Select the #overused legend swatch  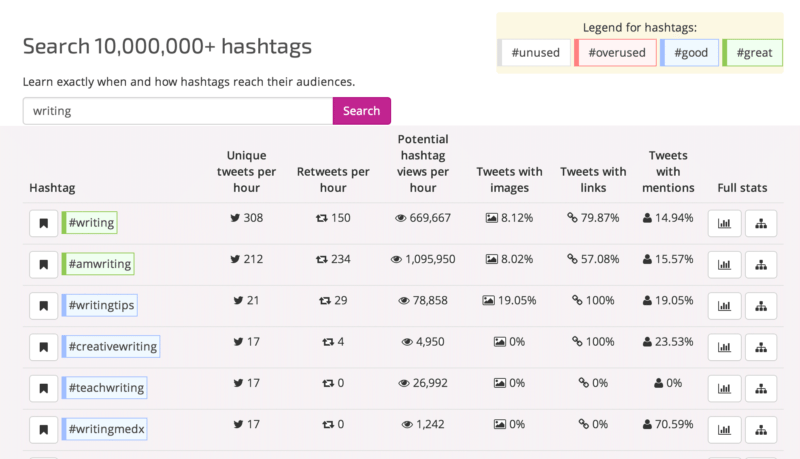pos(616,53)
